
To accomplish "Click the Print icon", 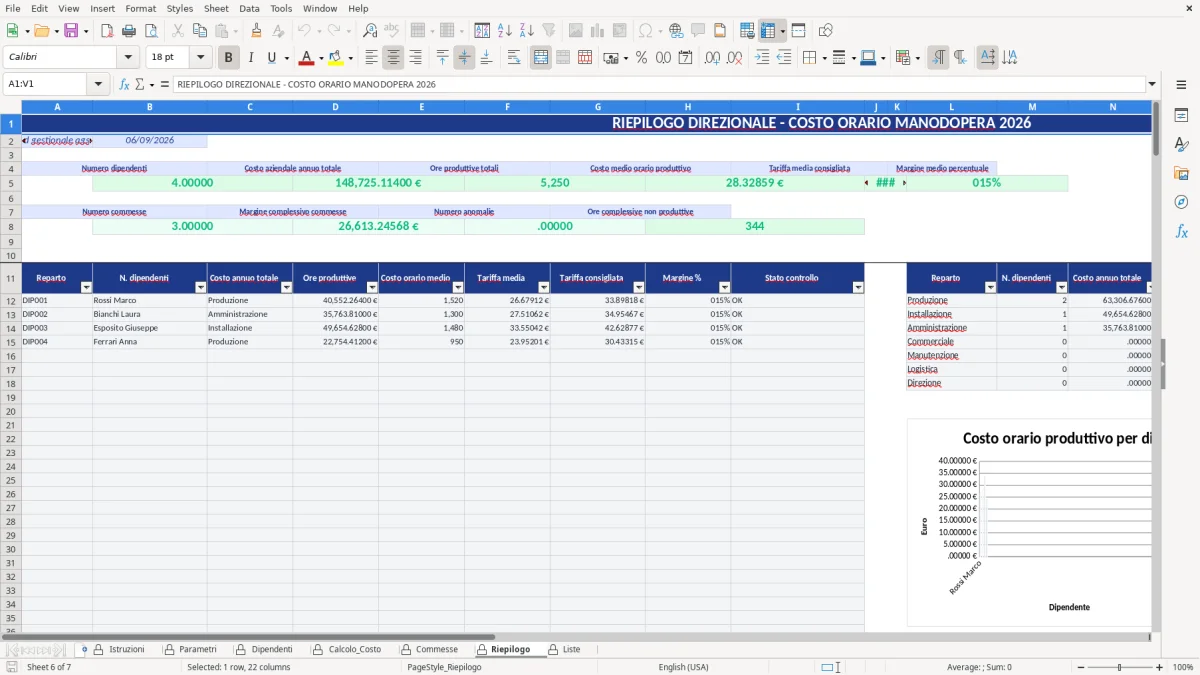I will click(x=129, y=31).
